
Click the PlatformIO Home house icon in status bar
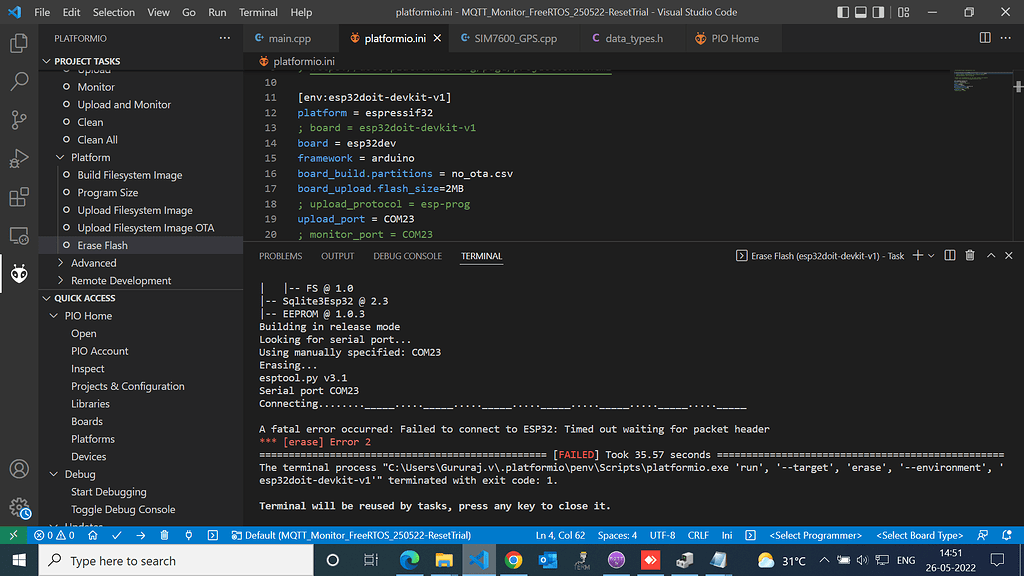(93, 535)
